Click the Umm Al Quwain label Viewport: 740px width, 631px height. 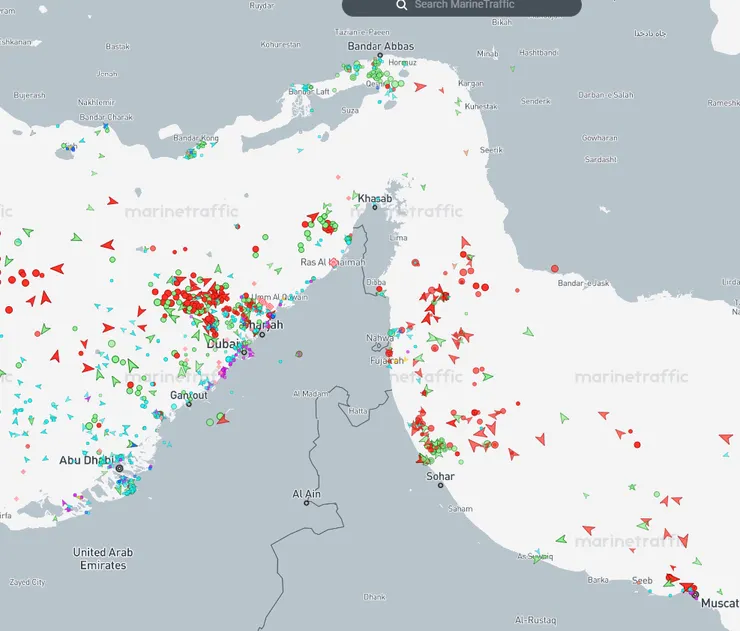pyautogui.click(x=279, y=297)
